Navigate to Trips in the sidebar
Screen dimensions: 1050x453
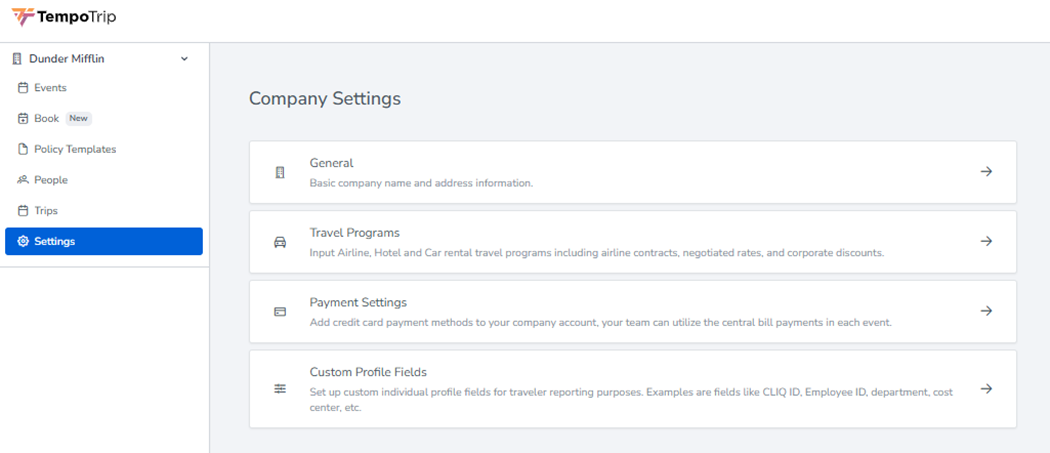(46, 211)
